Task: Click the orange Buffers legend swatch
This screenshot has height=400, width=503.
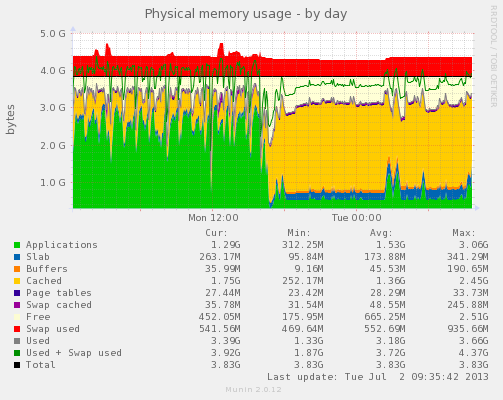Action: tap(17, 269)
